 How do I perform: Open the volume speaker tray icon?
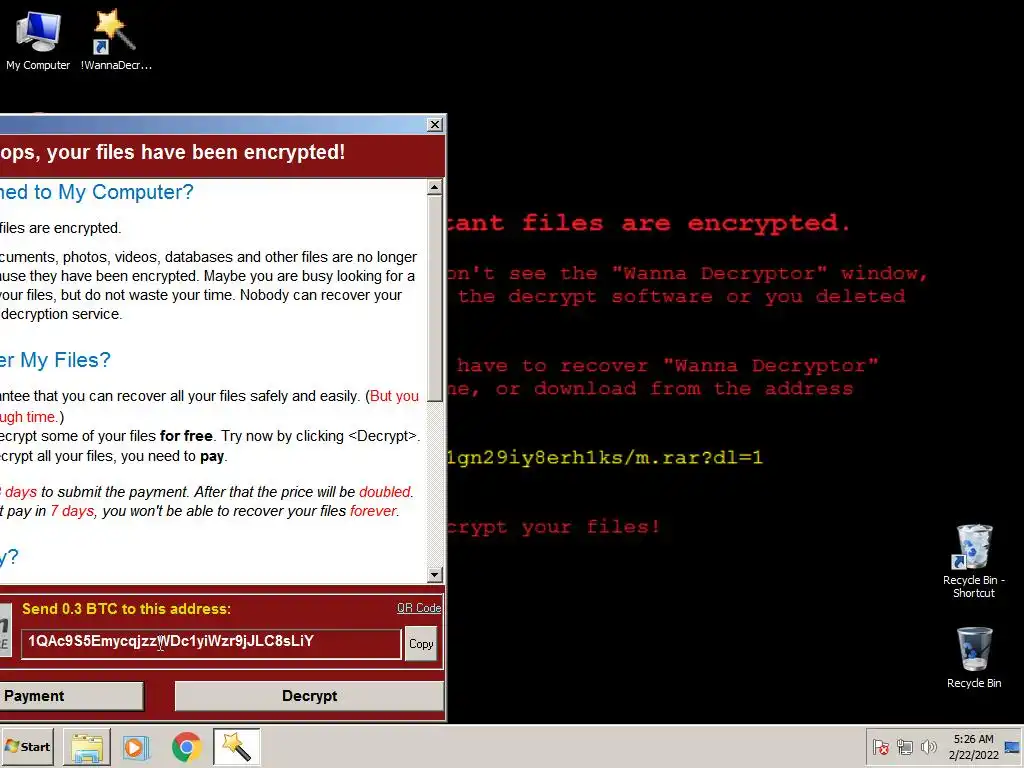point(928,746)
